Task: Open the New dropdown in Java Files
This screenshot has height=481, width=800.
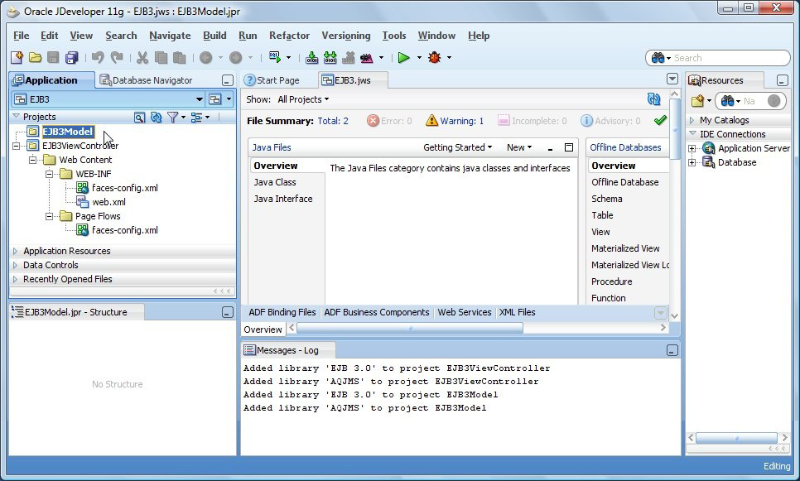Action: coord(519,147)
